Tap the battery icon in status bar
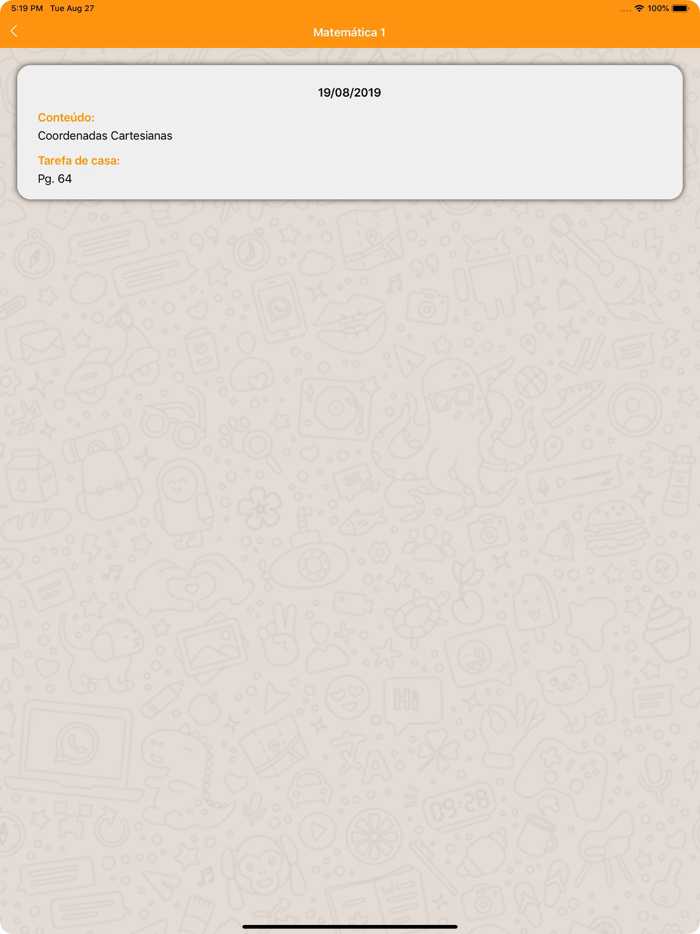The width and height of the screenshot is (700, 934). [x=680, y=8]
